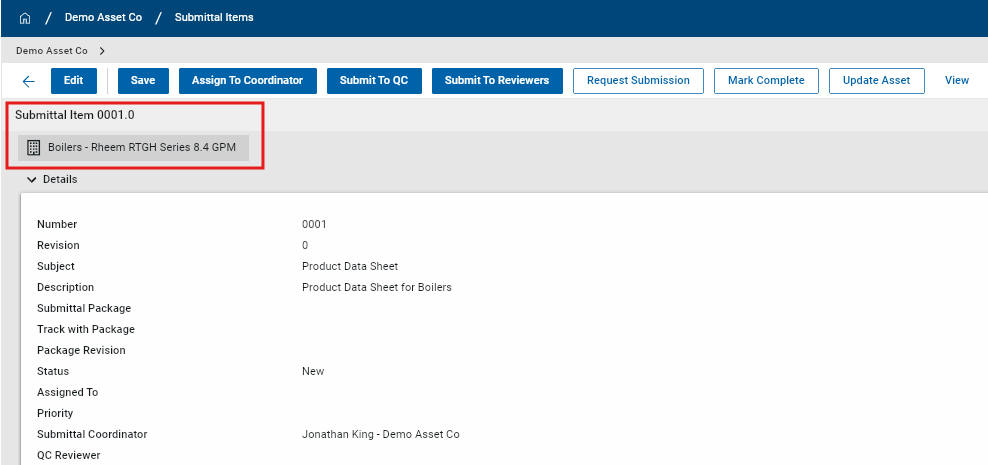This screenshot has width=988, height=465.
Task: Expand the Demo Asset Co breadcrumb chevron
Action: pos(102,50)
